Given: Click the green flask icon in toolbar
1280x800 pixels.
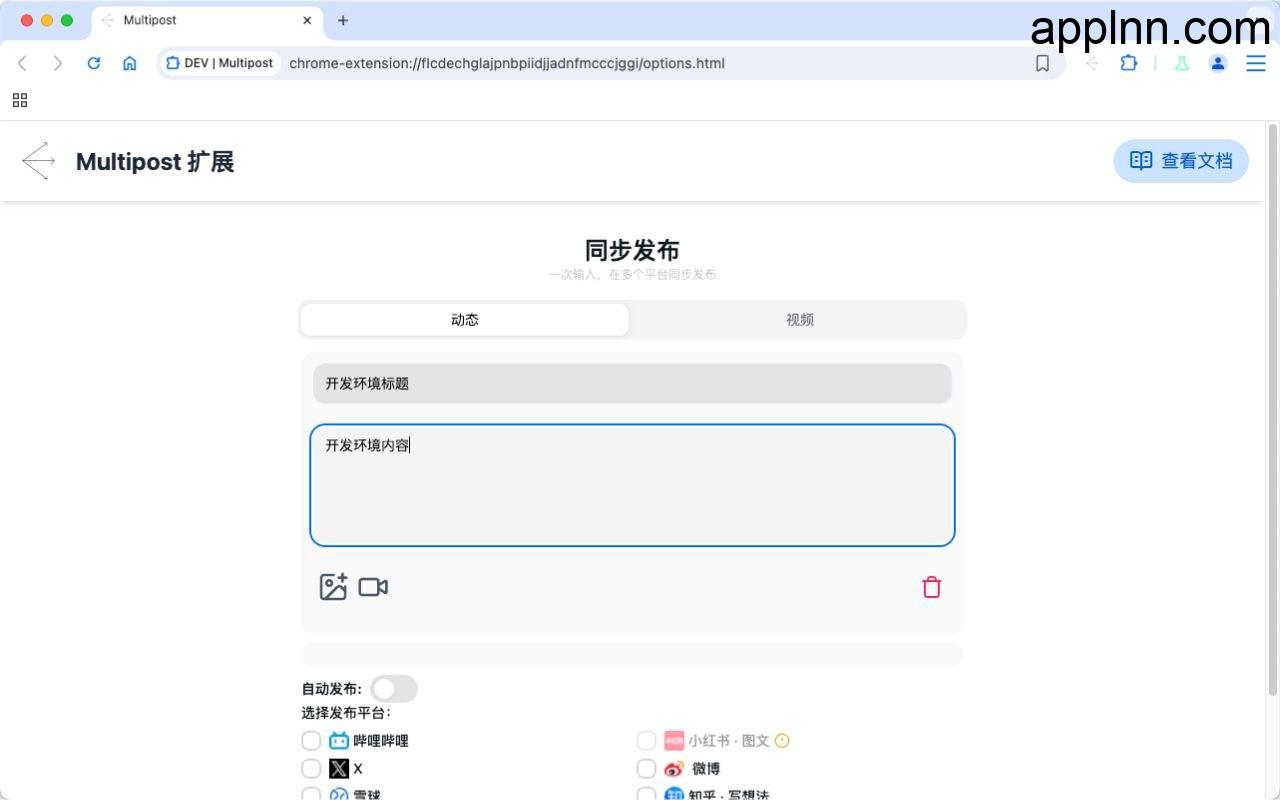Looking at the screenshot, I should pos(1182,63).
